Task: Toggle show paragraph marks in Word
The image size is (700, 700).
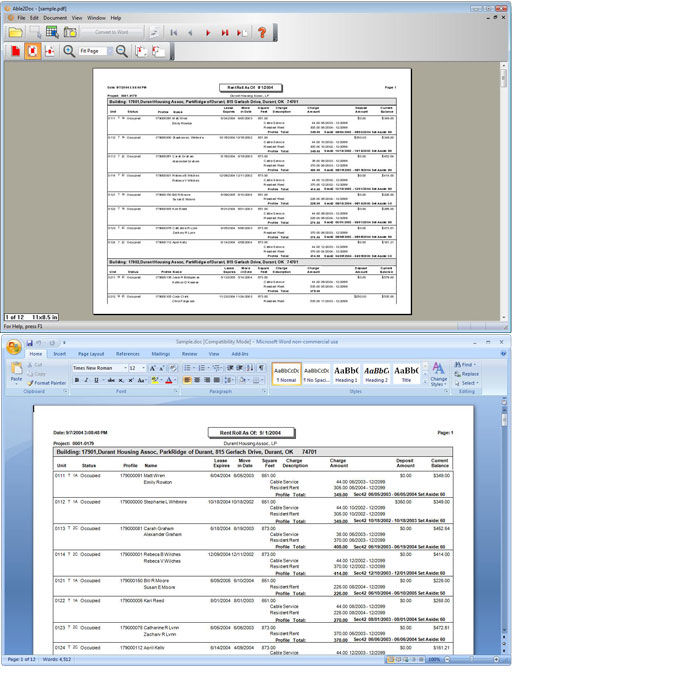Action: pos(261,367)
